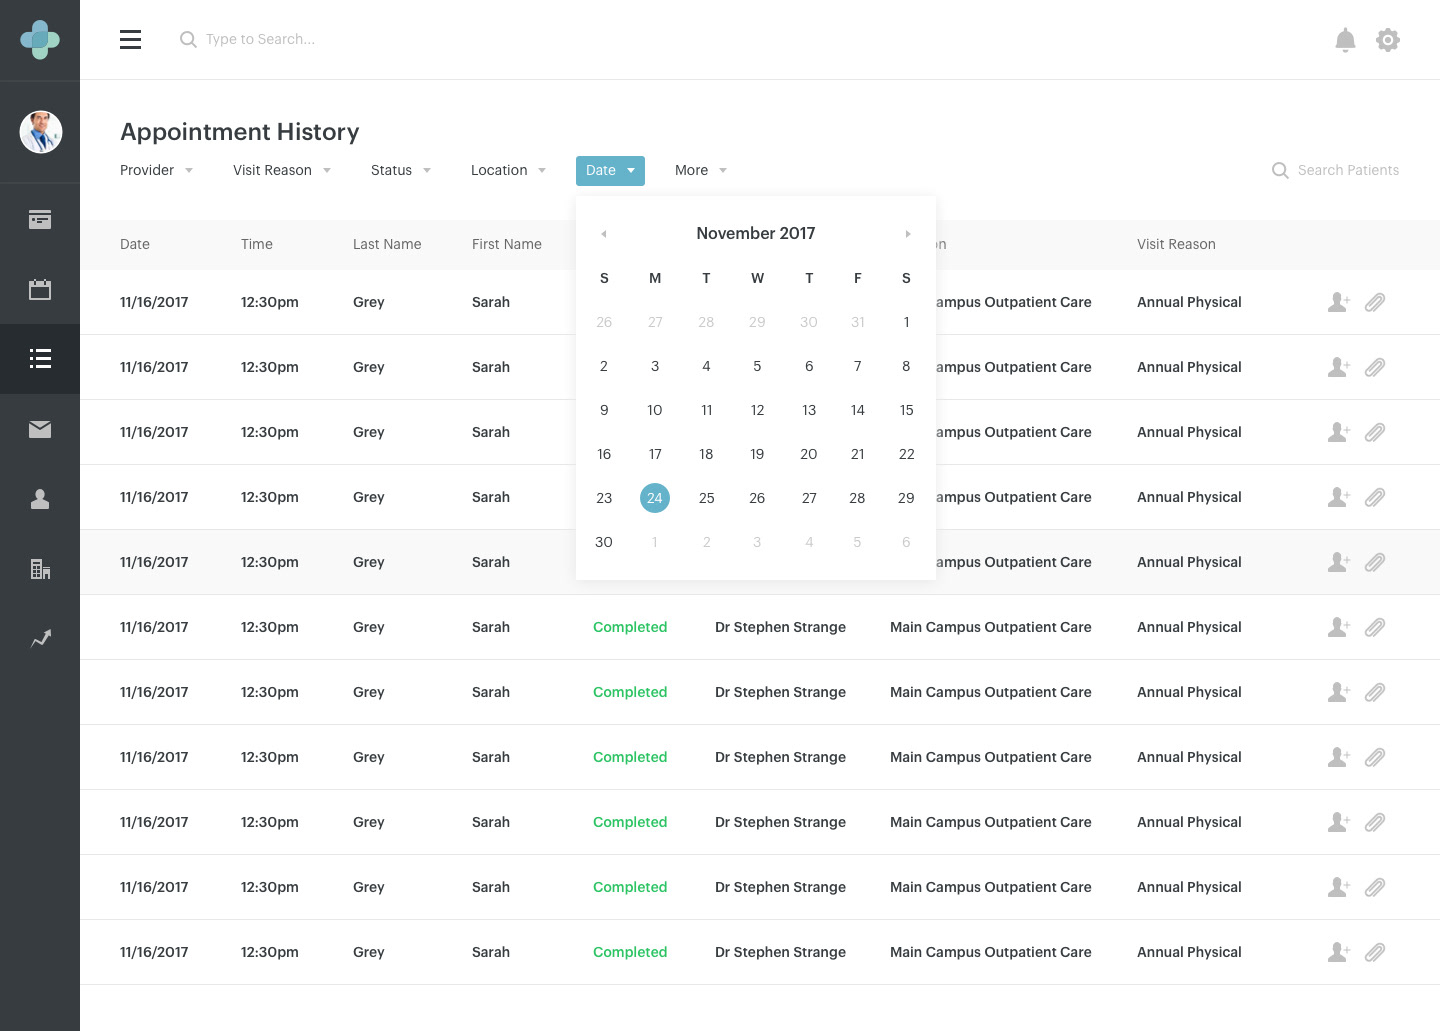
Task: Choose November 9 in calendar
Action: 604,410
